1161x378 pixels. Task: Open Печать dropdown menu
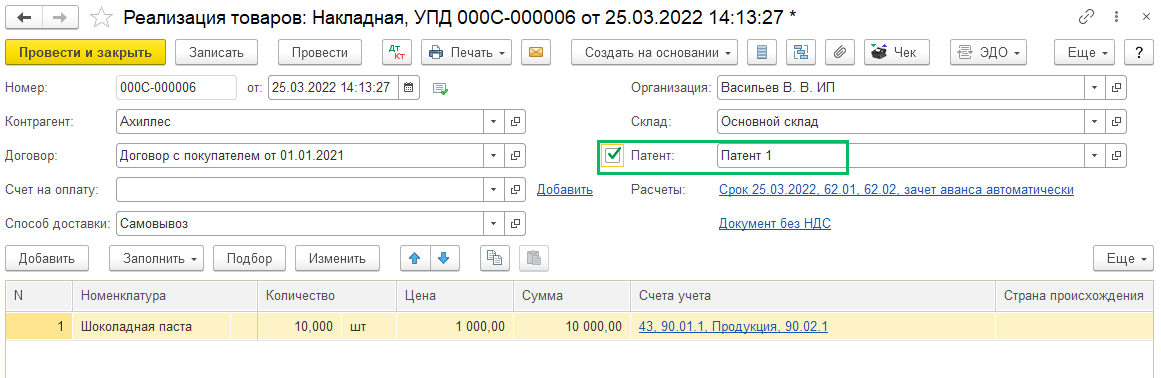(467, 53)
